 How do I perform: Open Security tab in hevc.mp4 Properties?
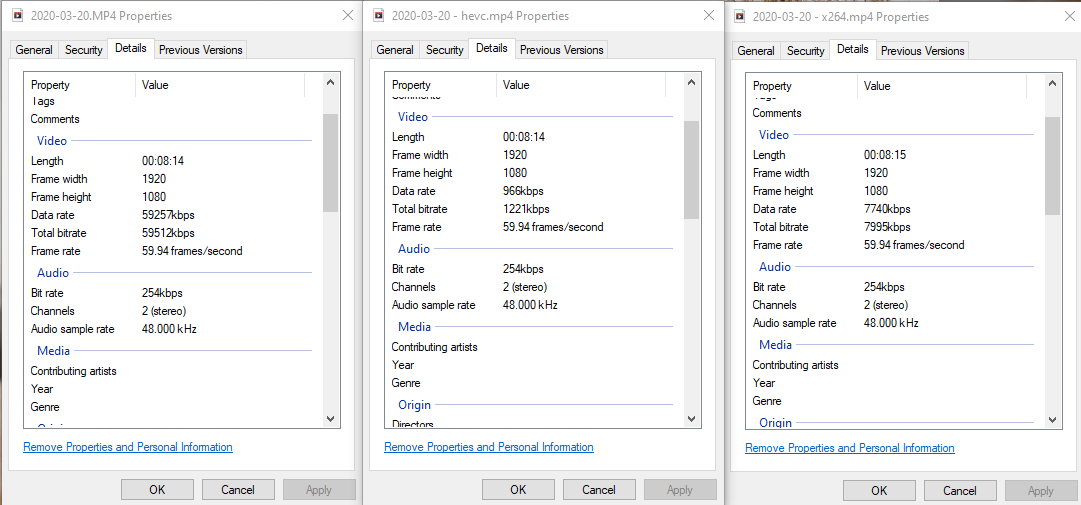(444, 50)
